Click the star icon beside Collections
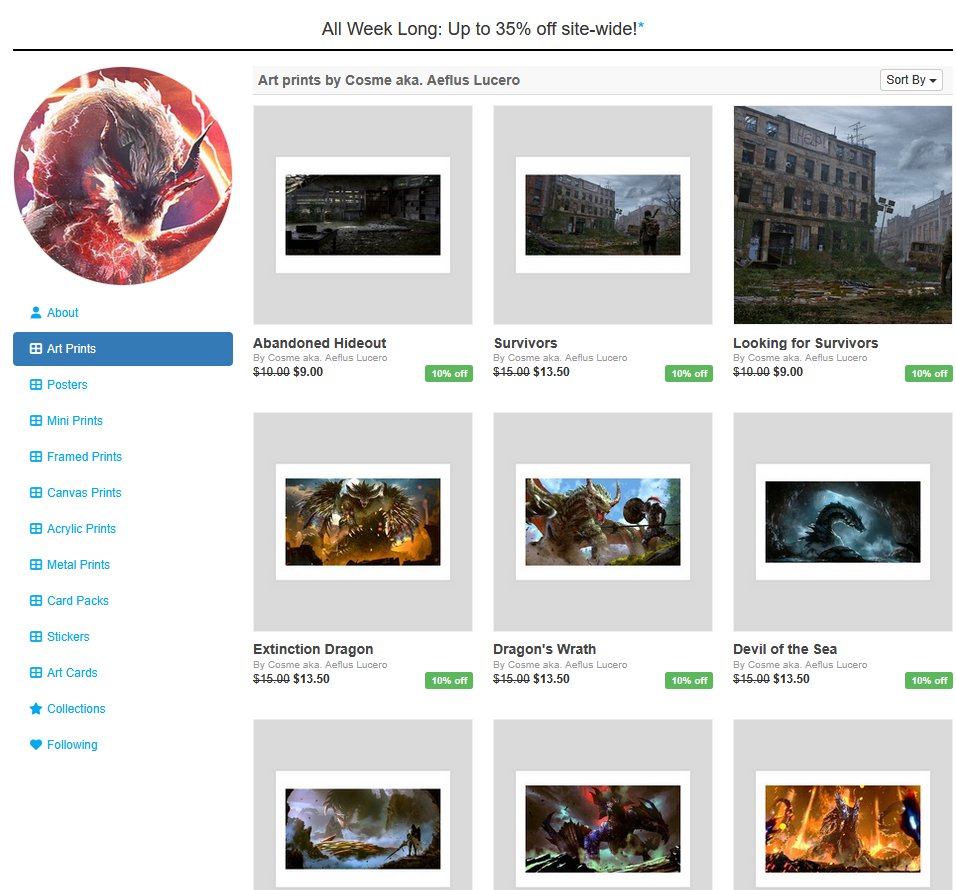Viewport: 956px width, 890px height. click(x=36, y=708)
